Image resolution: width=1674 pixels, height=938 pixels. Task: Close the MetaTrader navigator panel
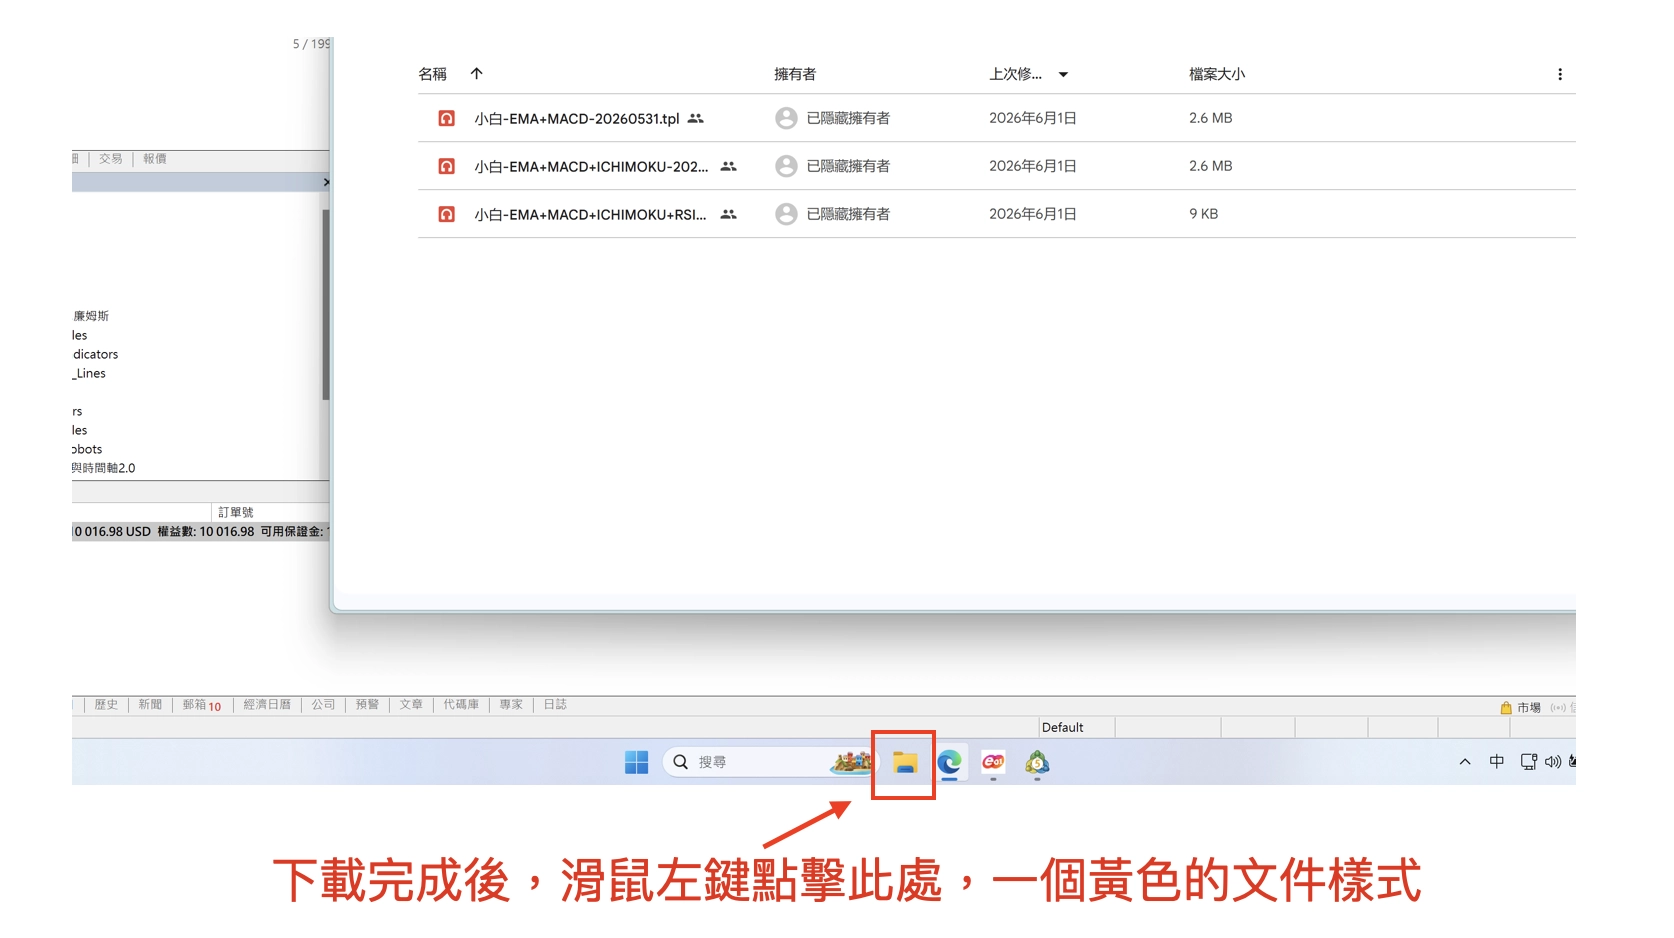(x=326, y=182)
